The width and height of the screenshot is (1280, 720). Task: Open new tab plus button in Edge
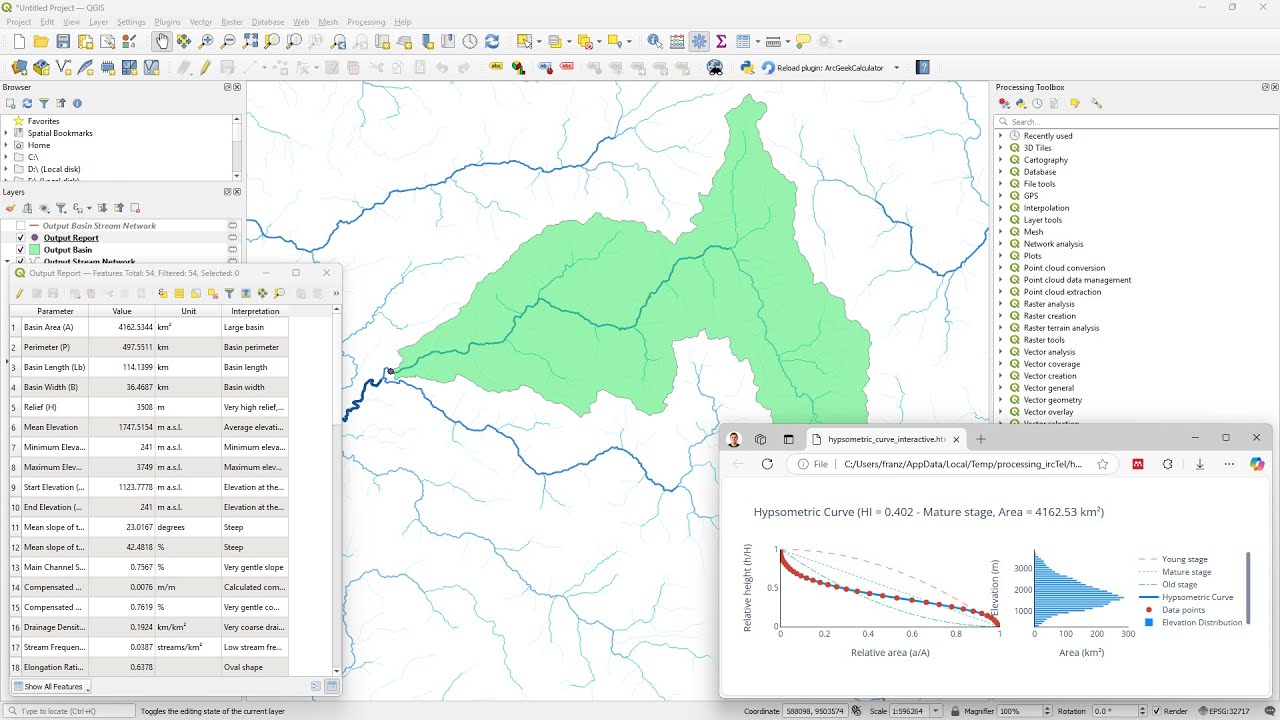981,439
